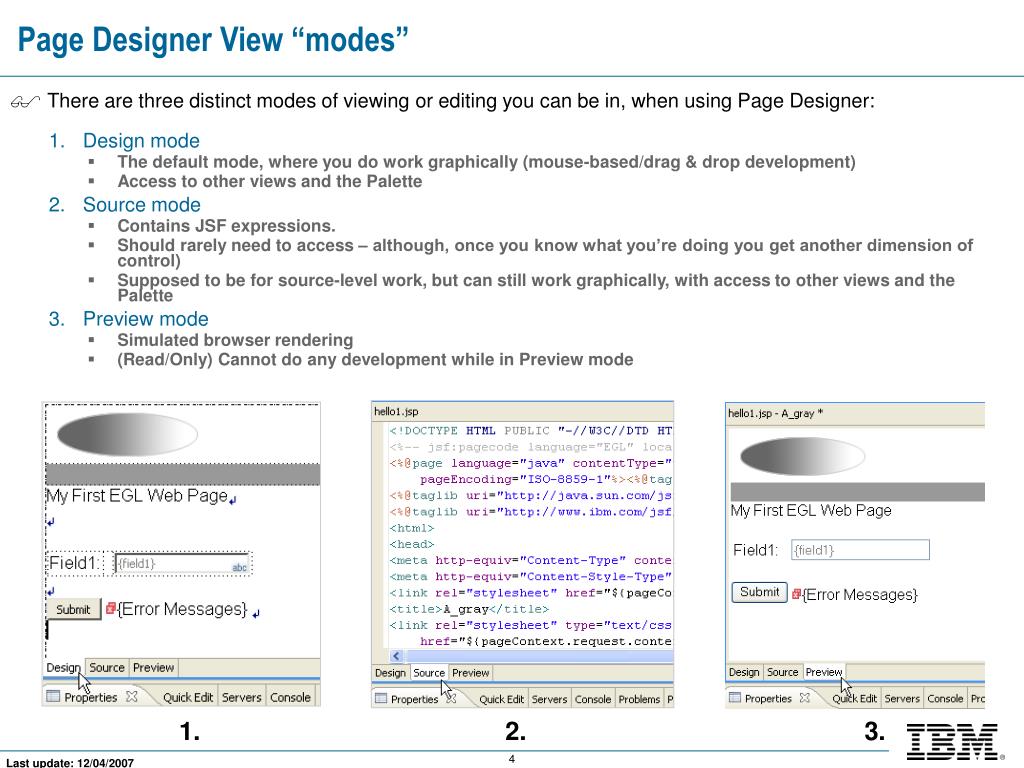Click the 'Last update: 12/04/2007' footer text
Viewport: 1024px width, 768px height.
pos(70,762)
